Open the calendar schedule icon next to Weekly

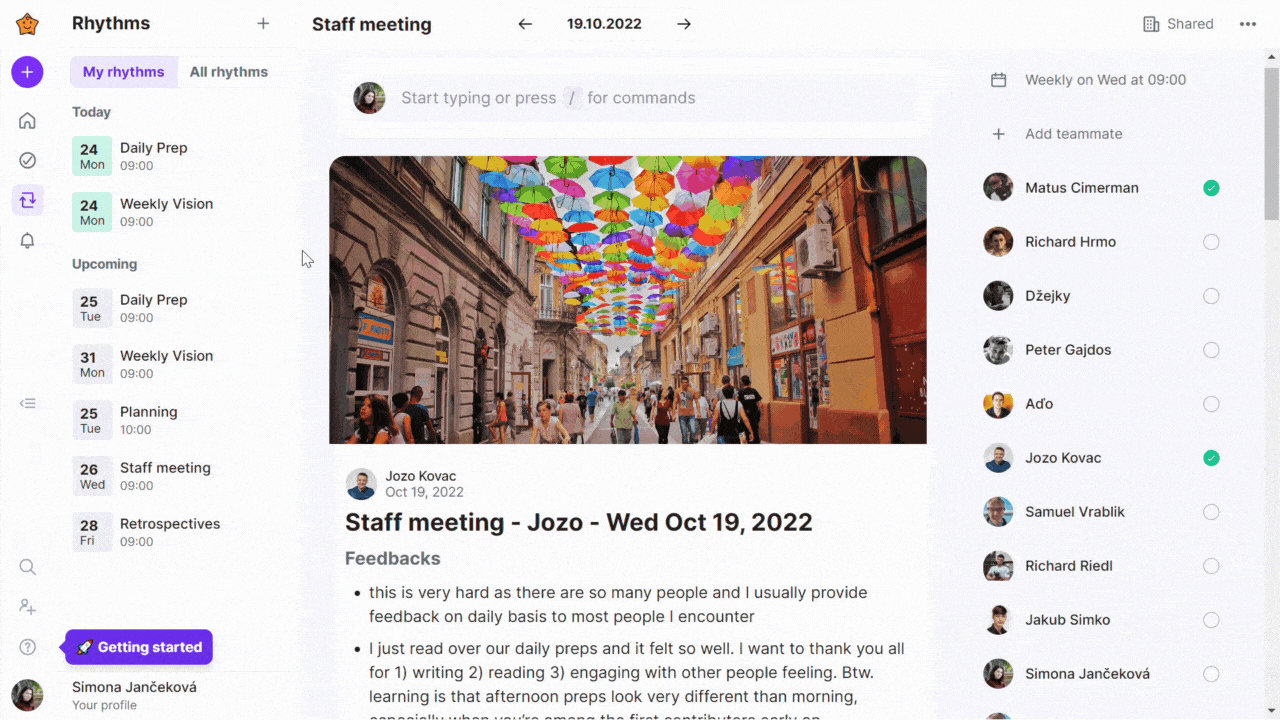click(x=998, y=79)
